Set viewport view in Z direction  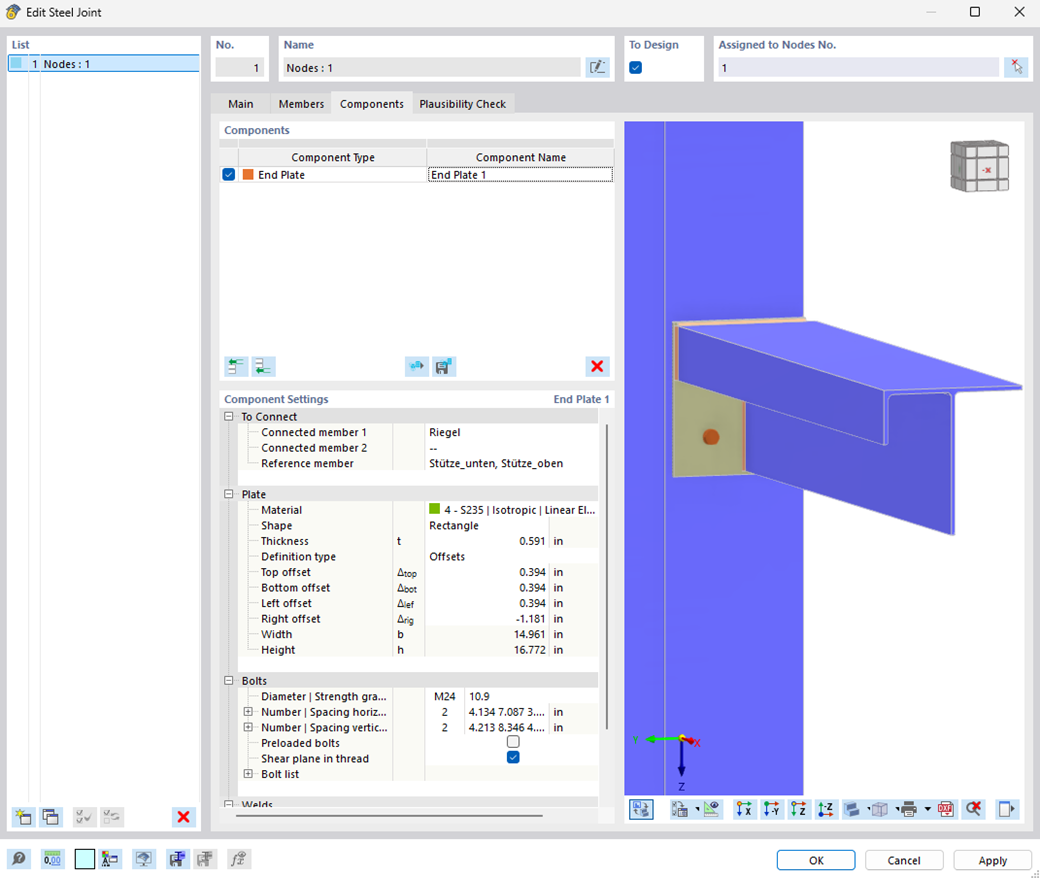797,809
